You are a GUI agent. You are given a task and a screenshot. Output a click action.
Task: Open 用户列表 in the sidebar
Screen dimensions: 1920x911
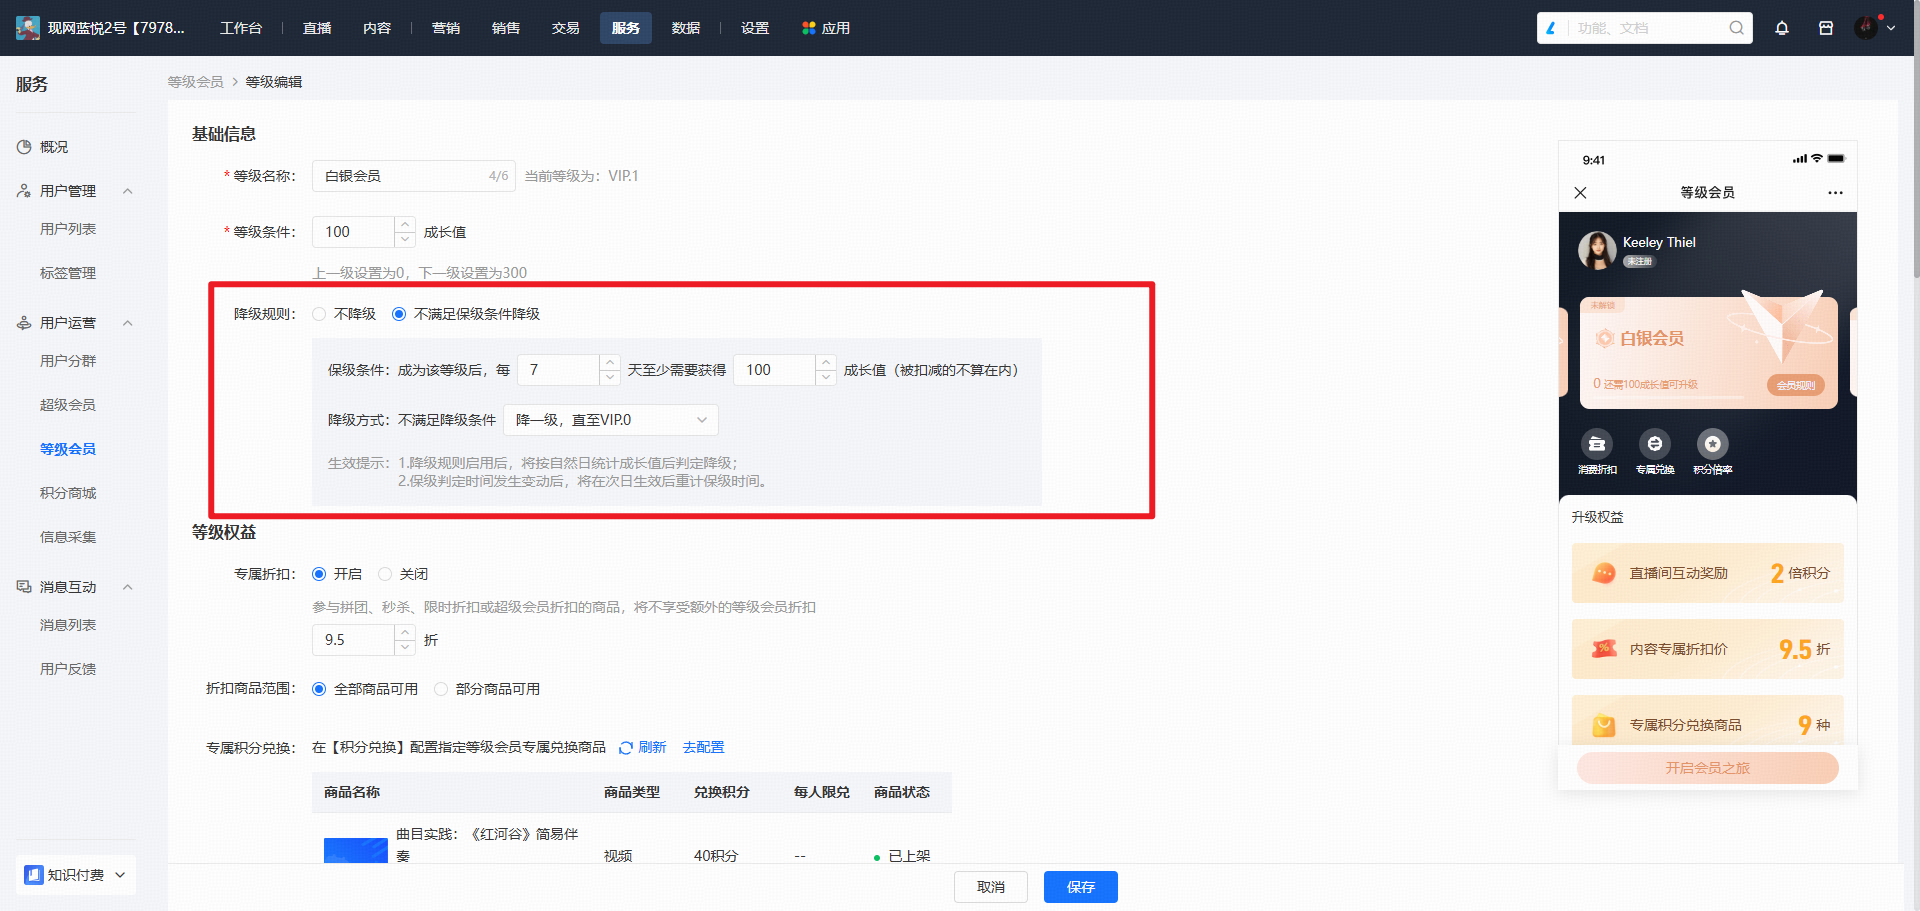tap(68, 229)
